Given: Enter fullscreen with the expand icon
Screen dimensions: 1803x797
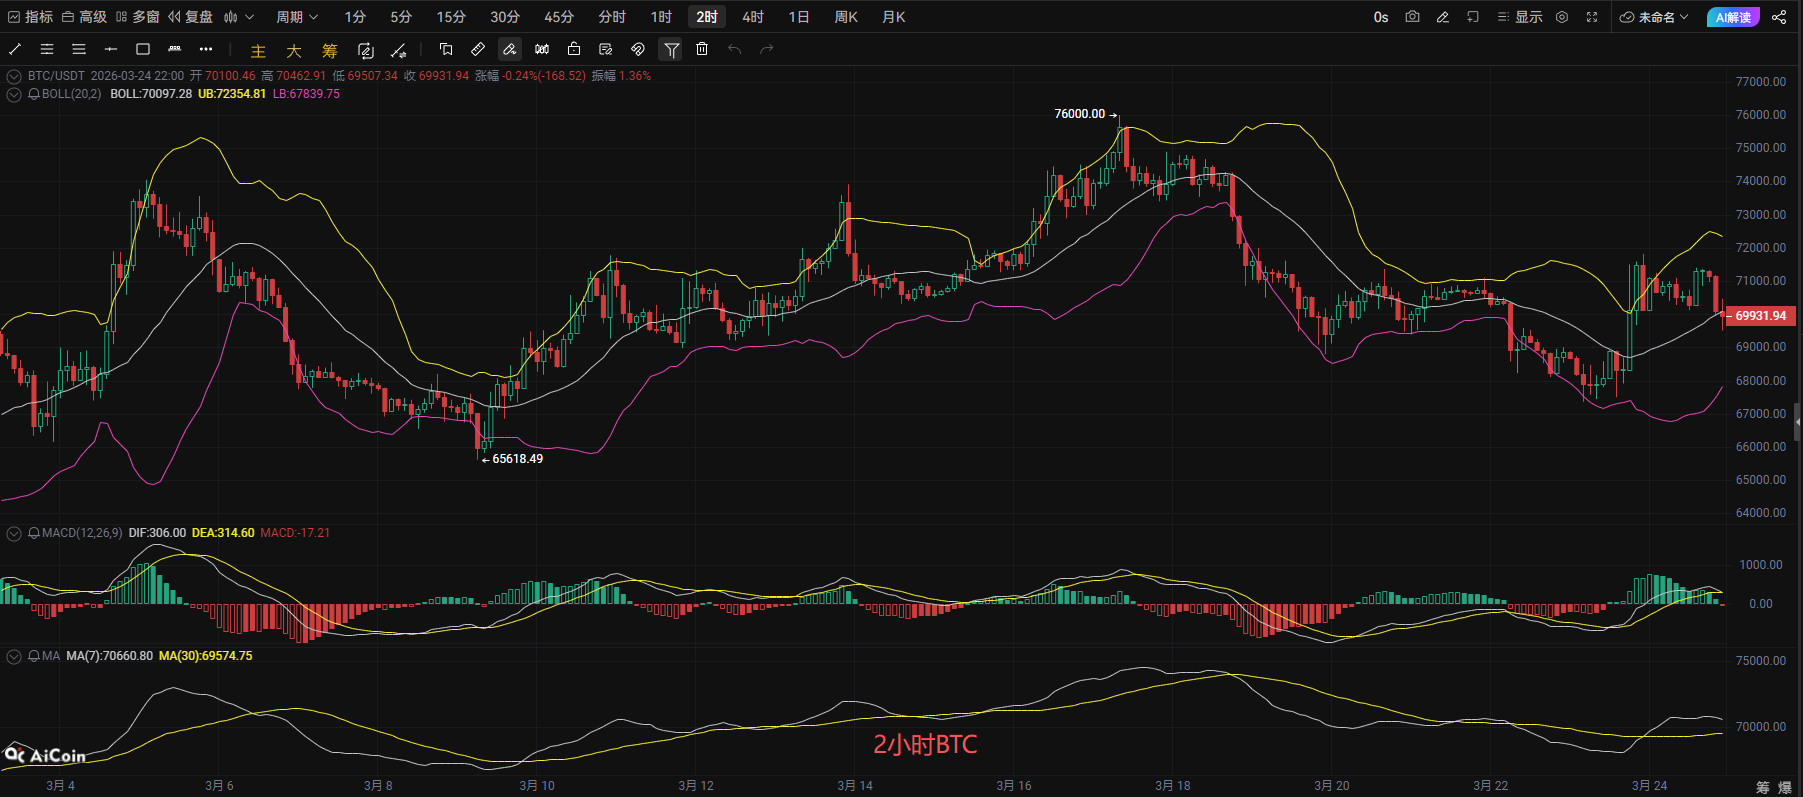Looking at the screenshot, I should pos(1592,17).
